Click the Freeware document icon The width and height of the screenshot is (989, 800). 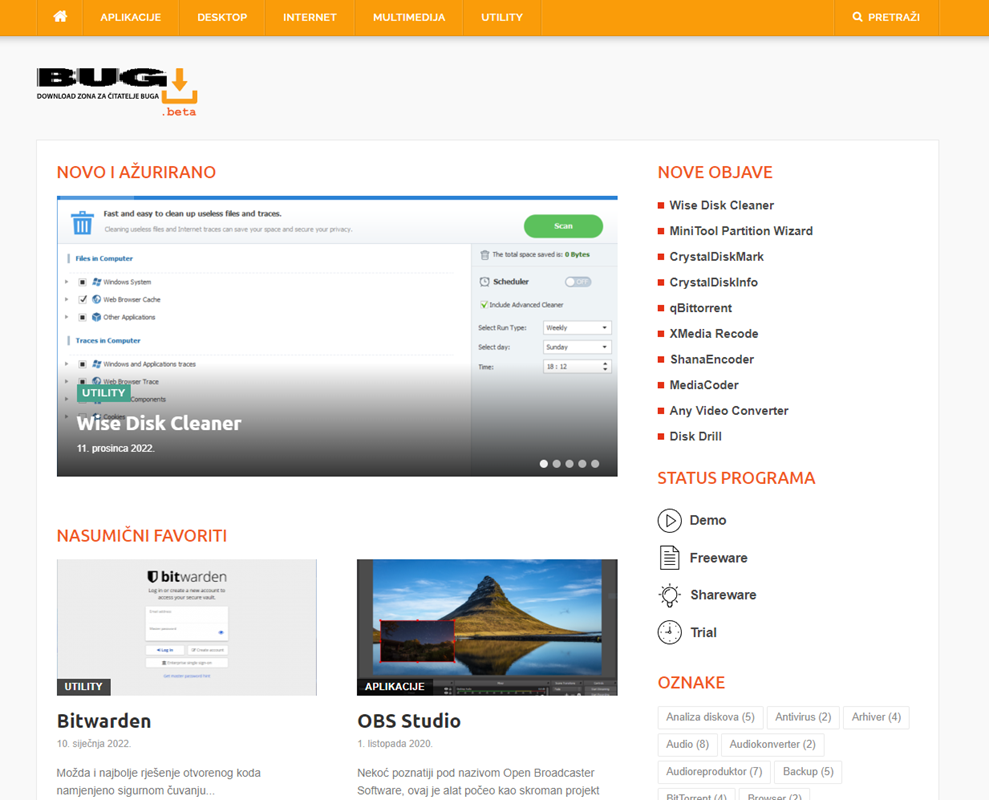(x=669, y=558)
